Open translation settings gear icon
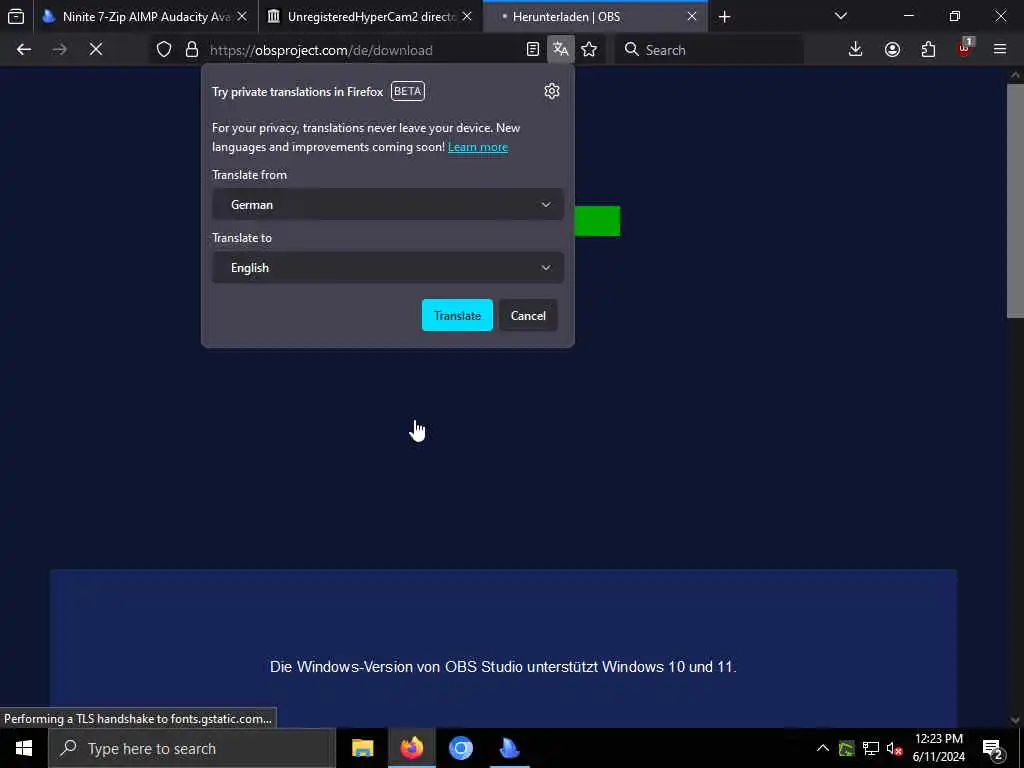The image size is (1024, 768). click(552, 91)
